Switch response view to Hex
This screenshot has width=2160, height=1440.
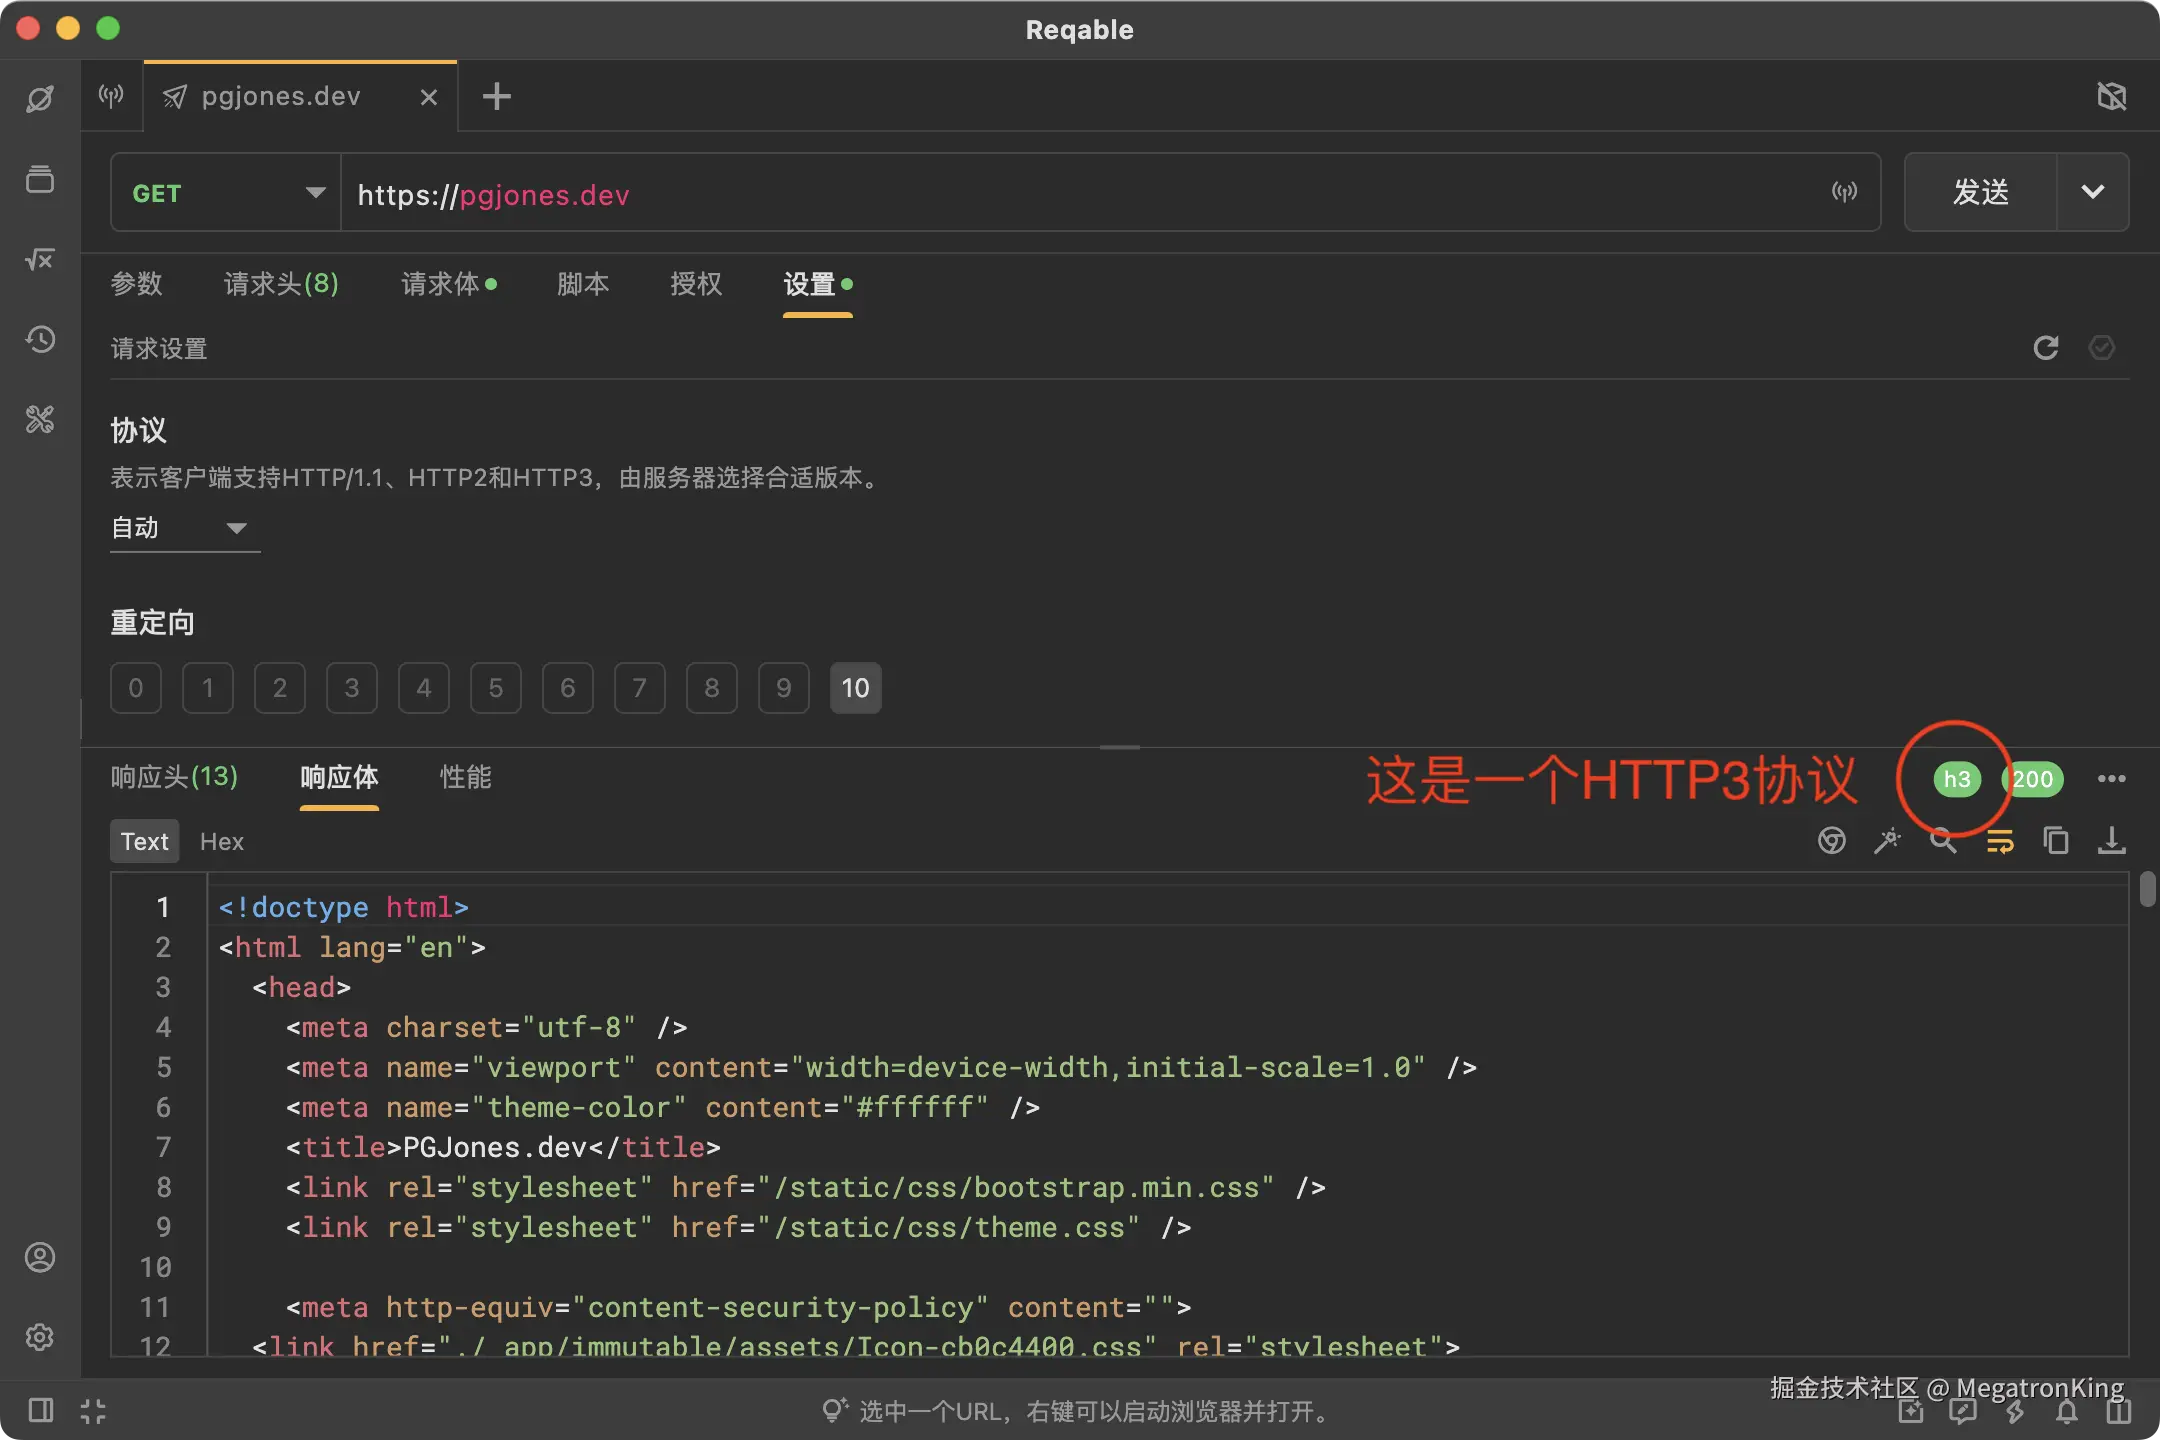coord(222,841)
